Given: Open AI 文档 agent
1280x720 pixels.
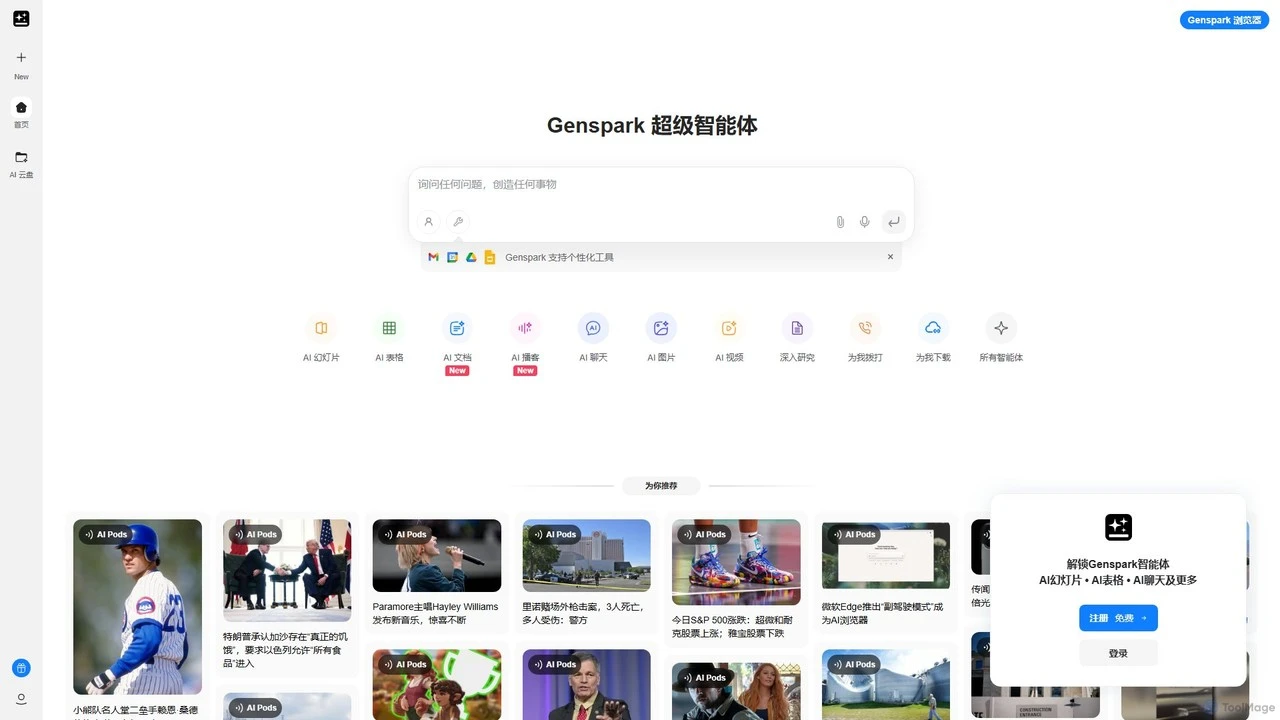Looking at the screenshot, I should 457,337.
